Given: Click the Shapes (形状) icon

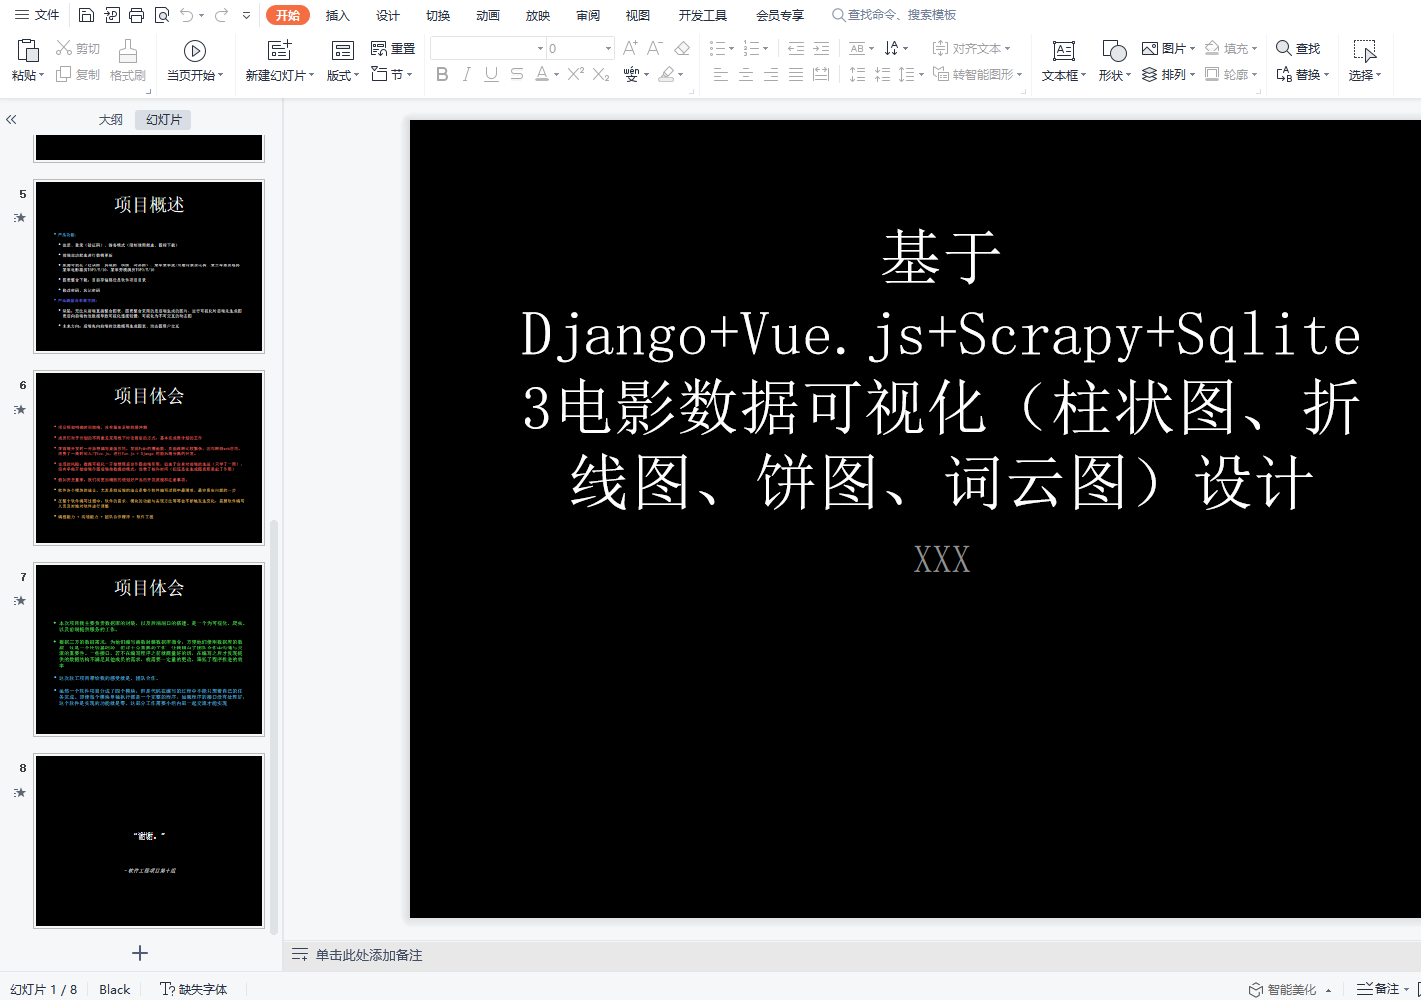Looking at the screenshot, I should click(1114, 50).
